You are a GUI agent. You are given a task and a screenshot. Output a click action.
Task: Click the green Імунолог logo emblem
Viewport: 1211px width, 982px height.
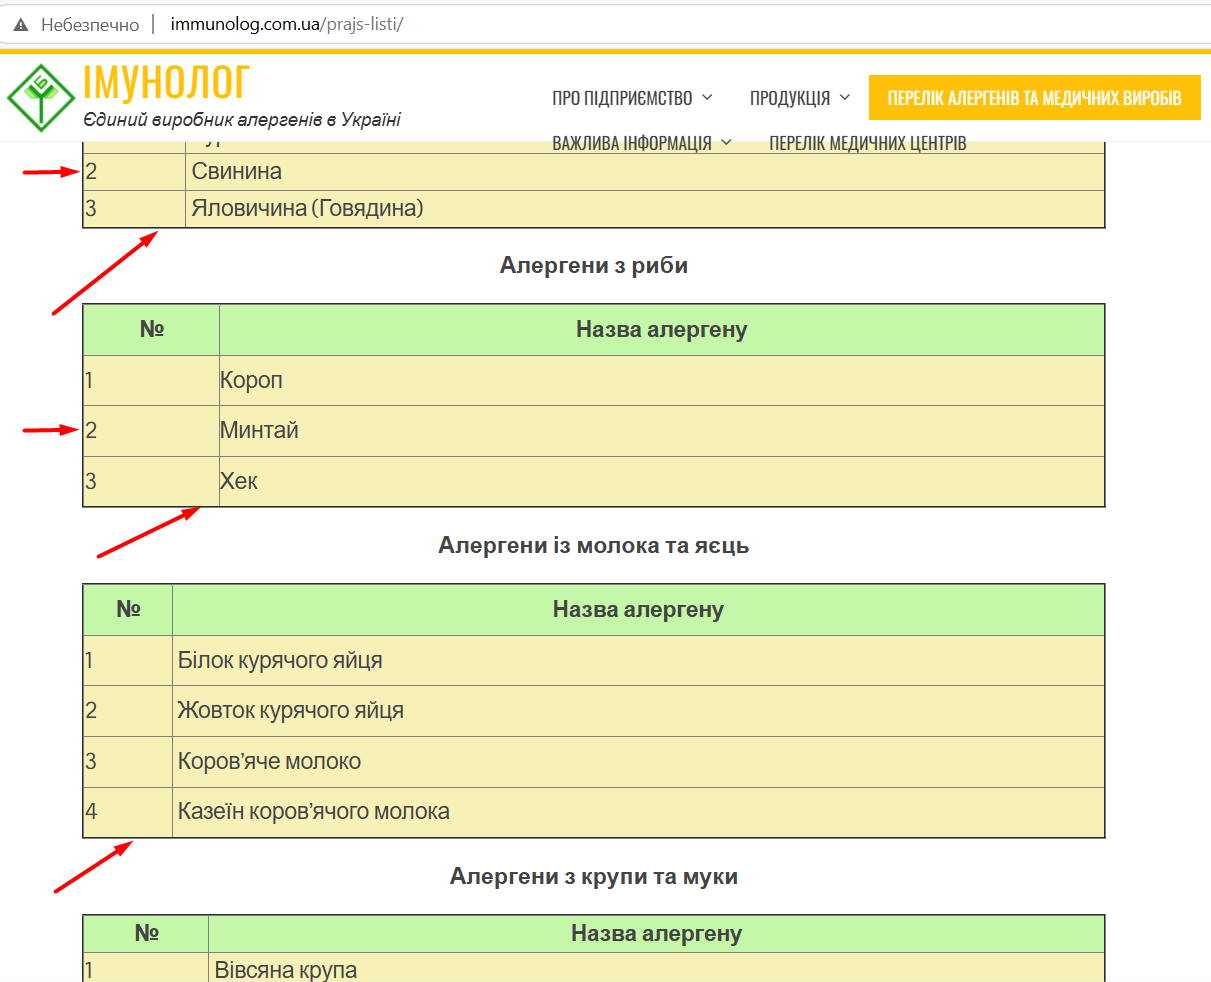(x=41, y=98)
